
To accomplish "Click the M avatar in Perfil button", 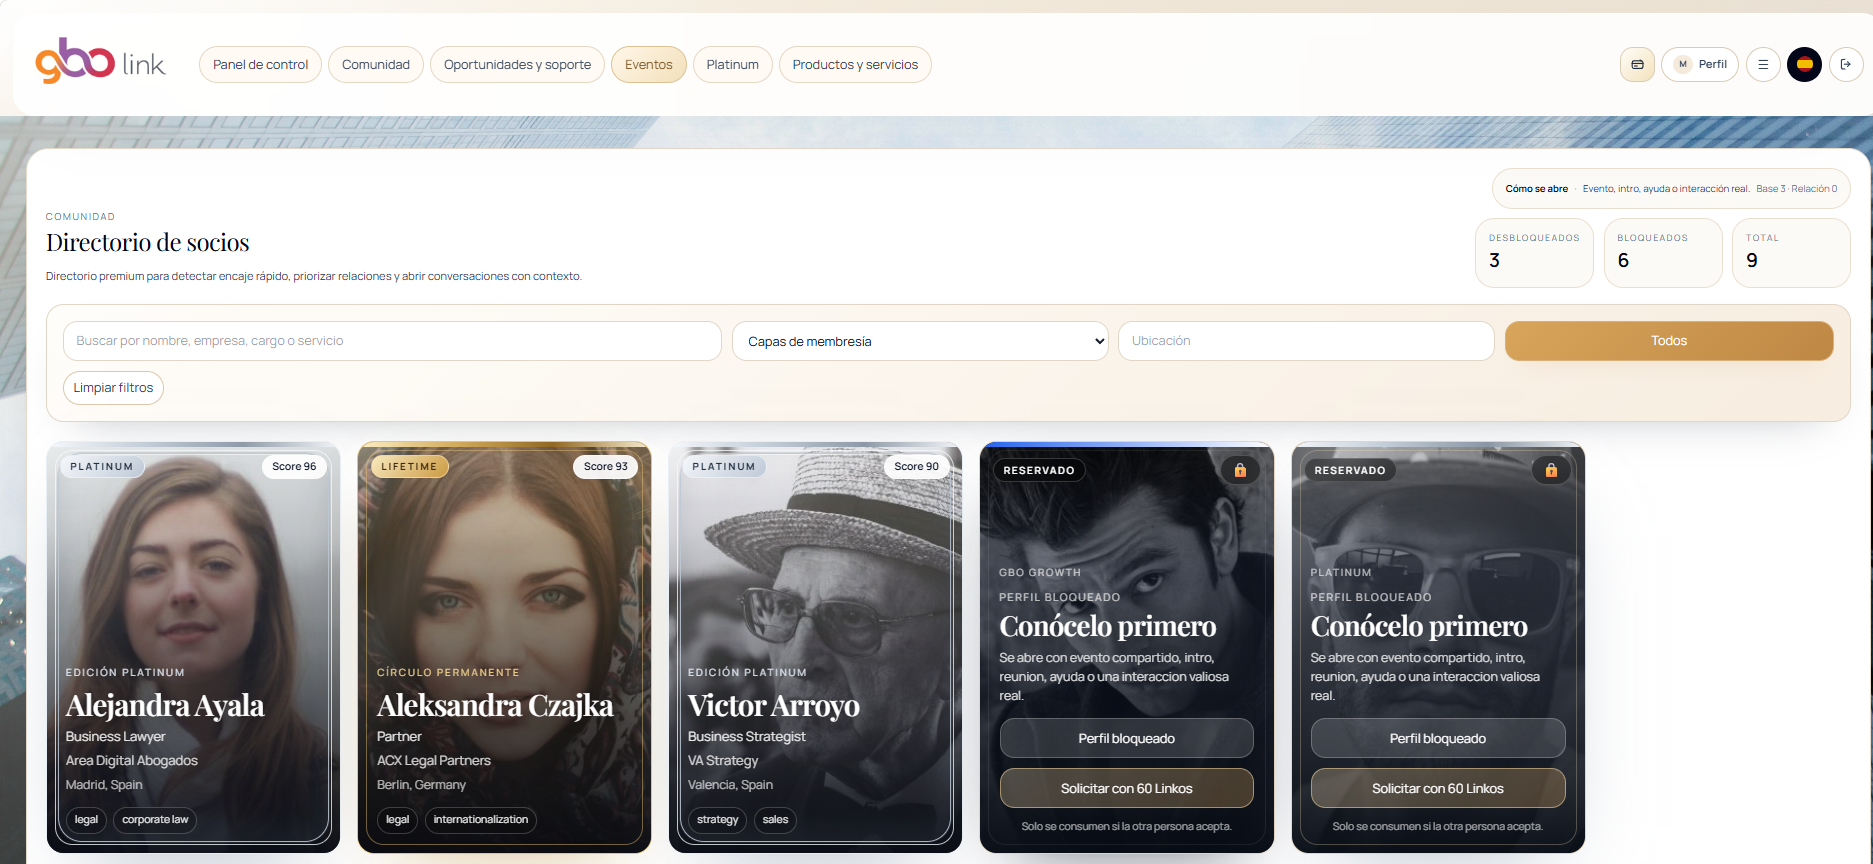I will pyautogui.click(x=1683, y=64).
